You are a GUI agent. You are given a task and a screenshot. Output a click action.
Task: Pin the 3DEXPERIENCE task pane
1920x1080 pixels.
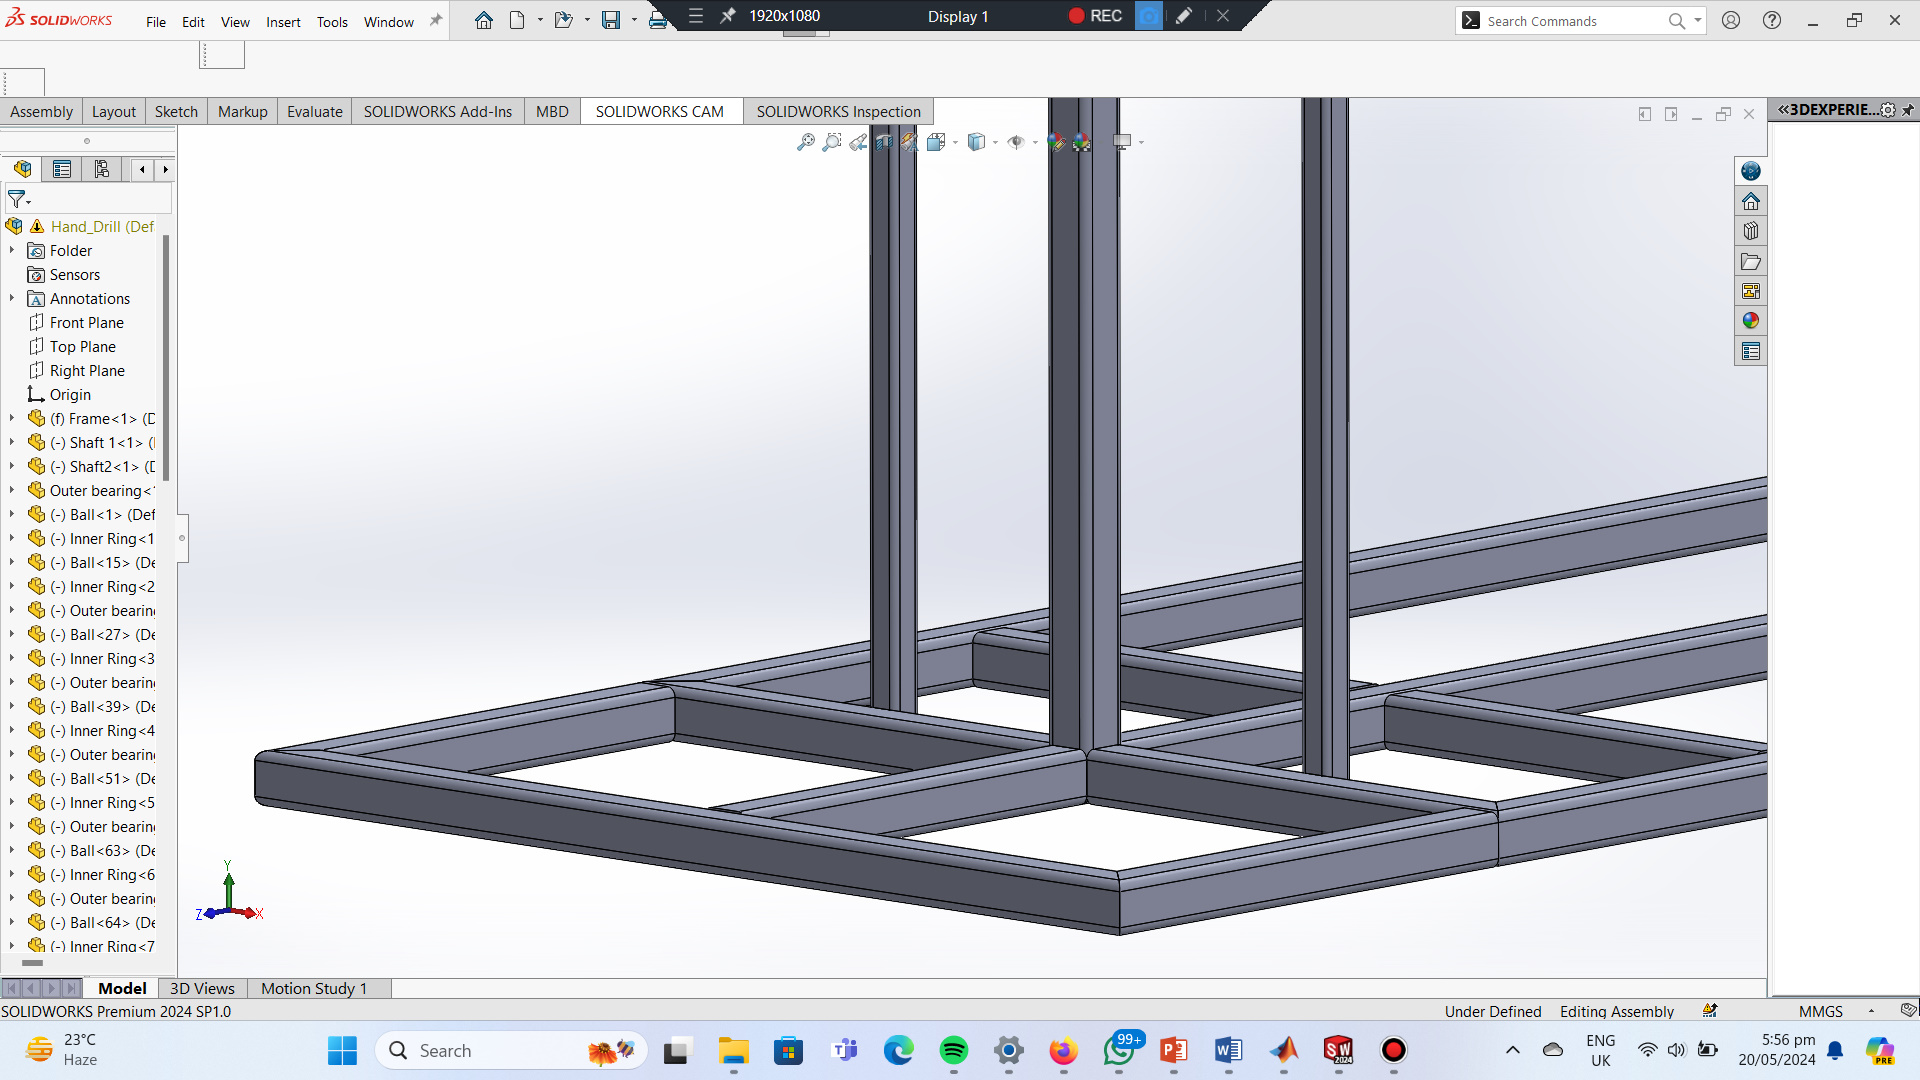pyautogui.click(x=1908, y=110)
